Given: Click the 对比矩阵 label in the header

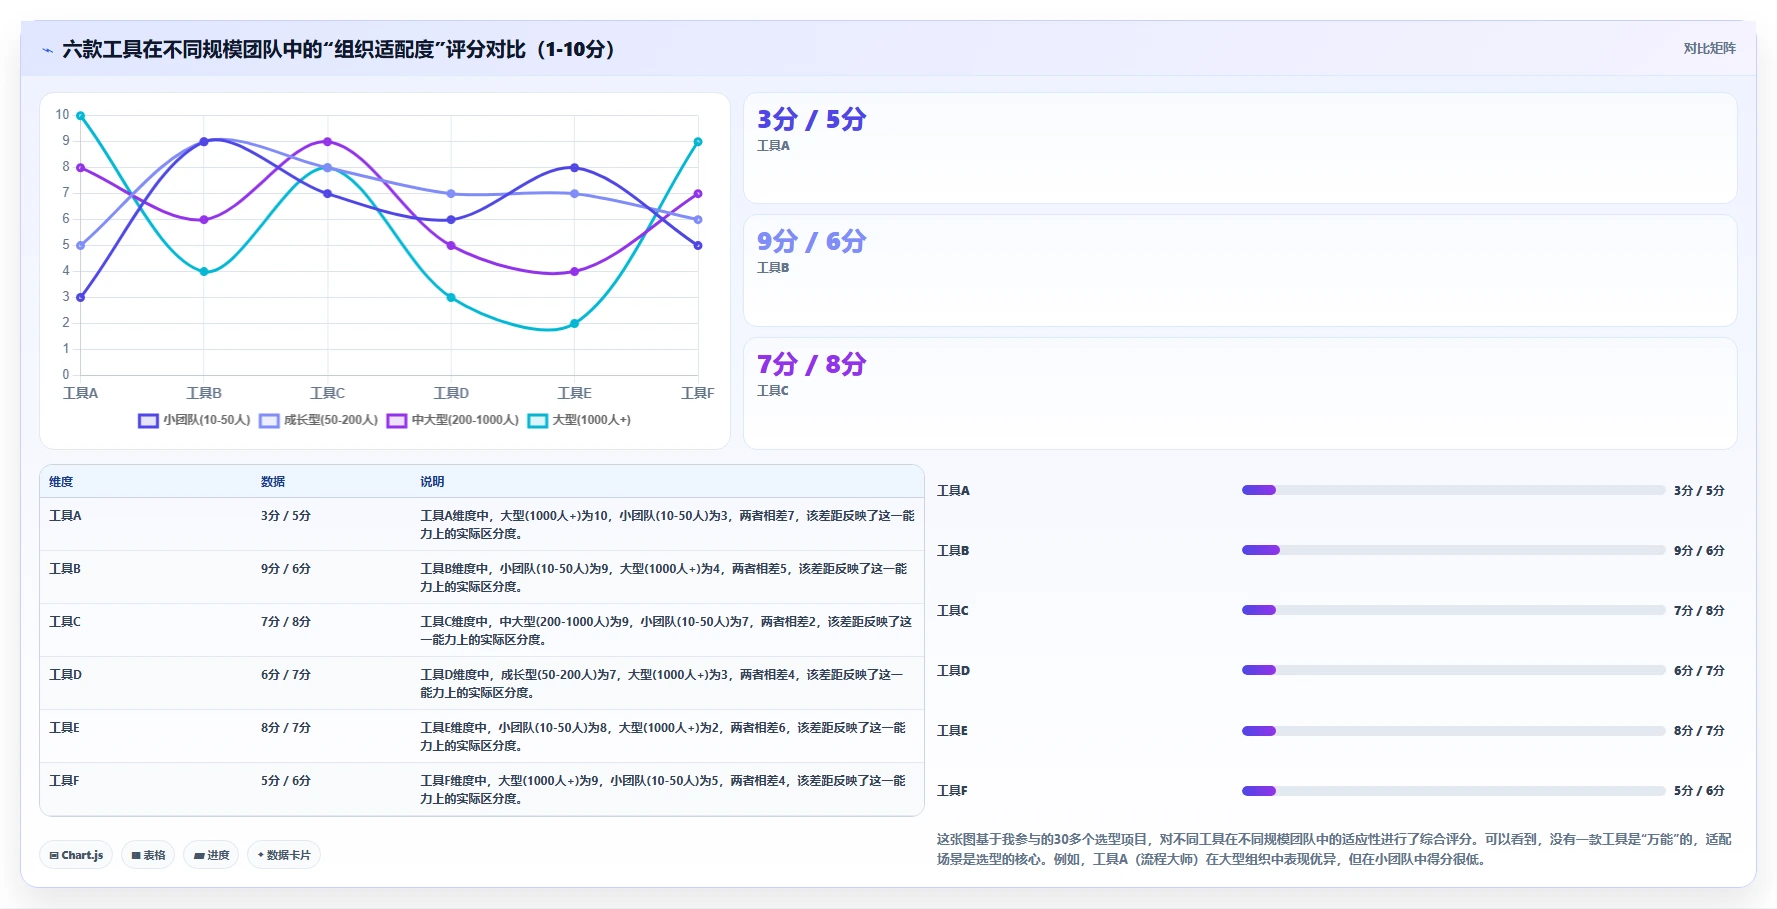Looking at the screenshot, I should (1709, 48).
